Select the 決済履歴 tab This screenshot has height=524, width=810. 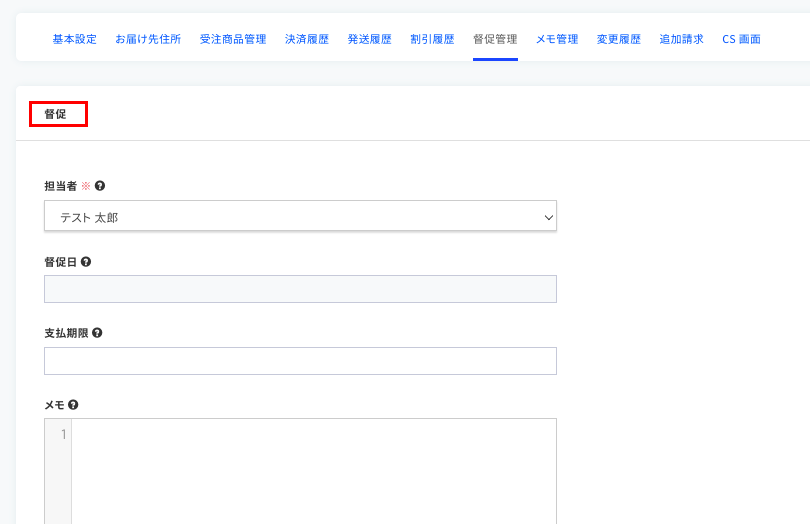(307, 39)
